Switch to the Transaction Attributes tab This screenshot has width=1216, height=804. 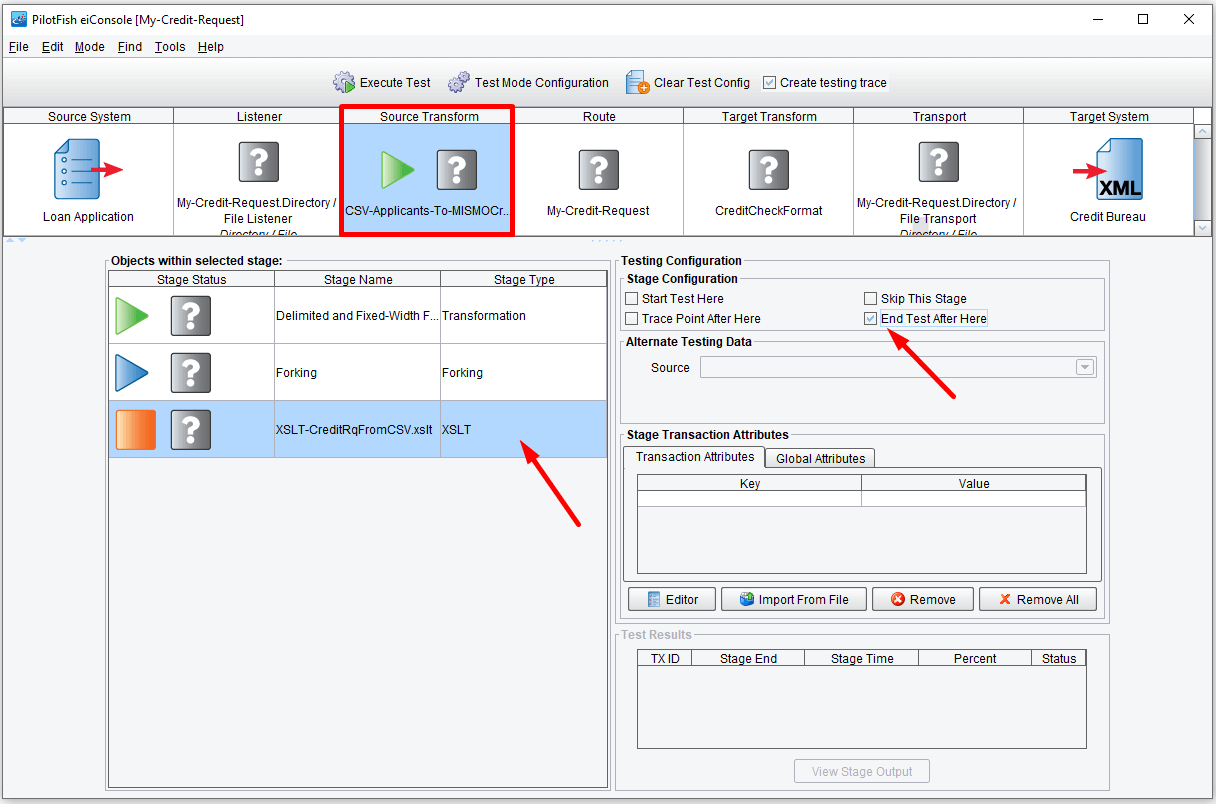pyautogui.click(x=695, y=457)
